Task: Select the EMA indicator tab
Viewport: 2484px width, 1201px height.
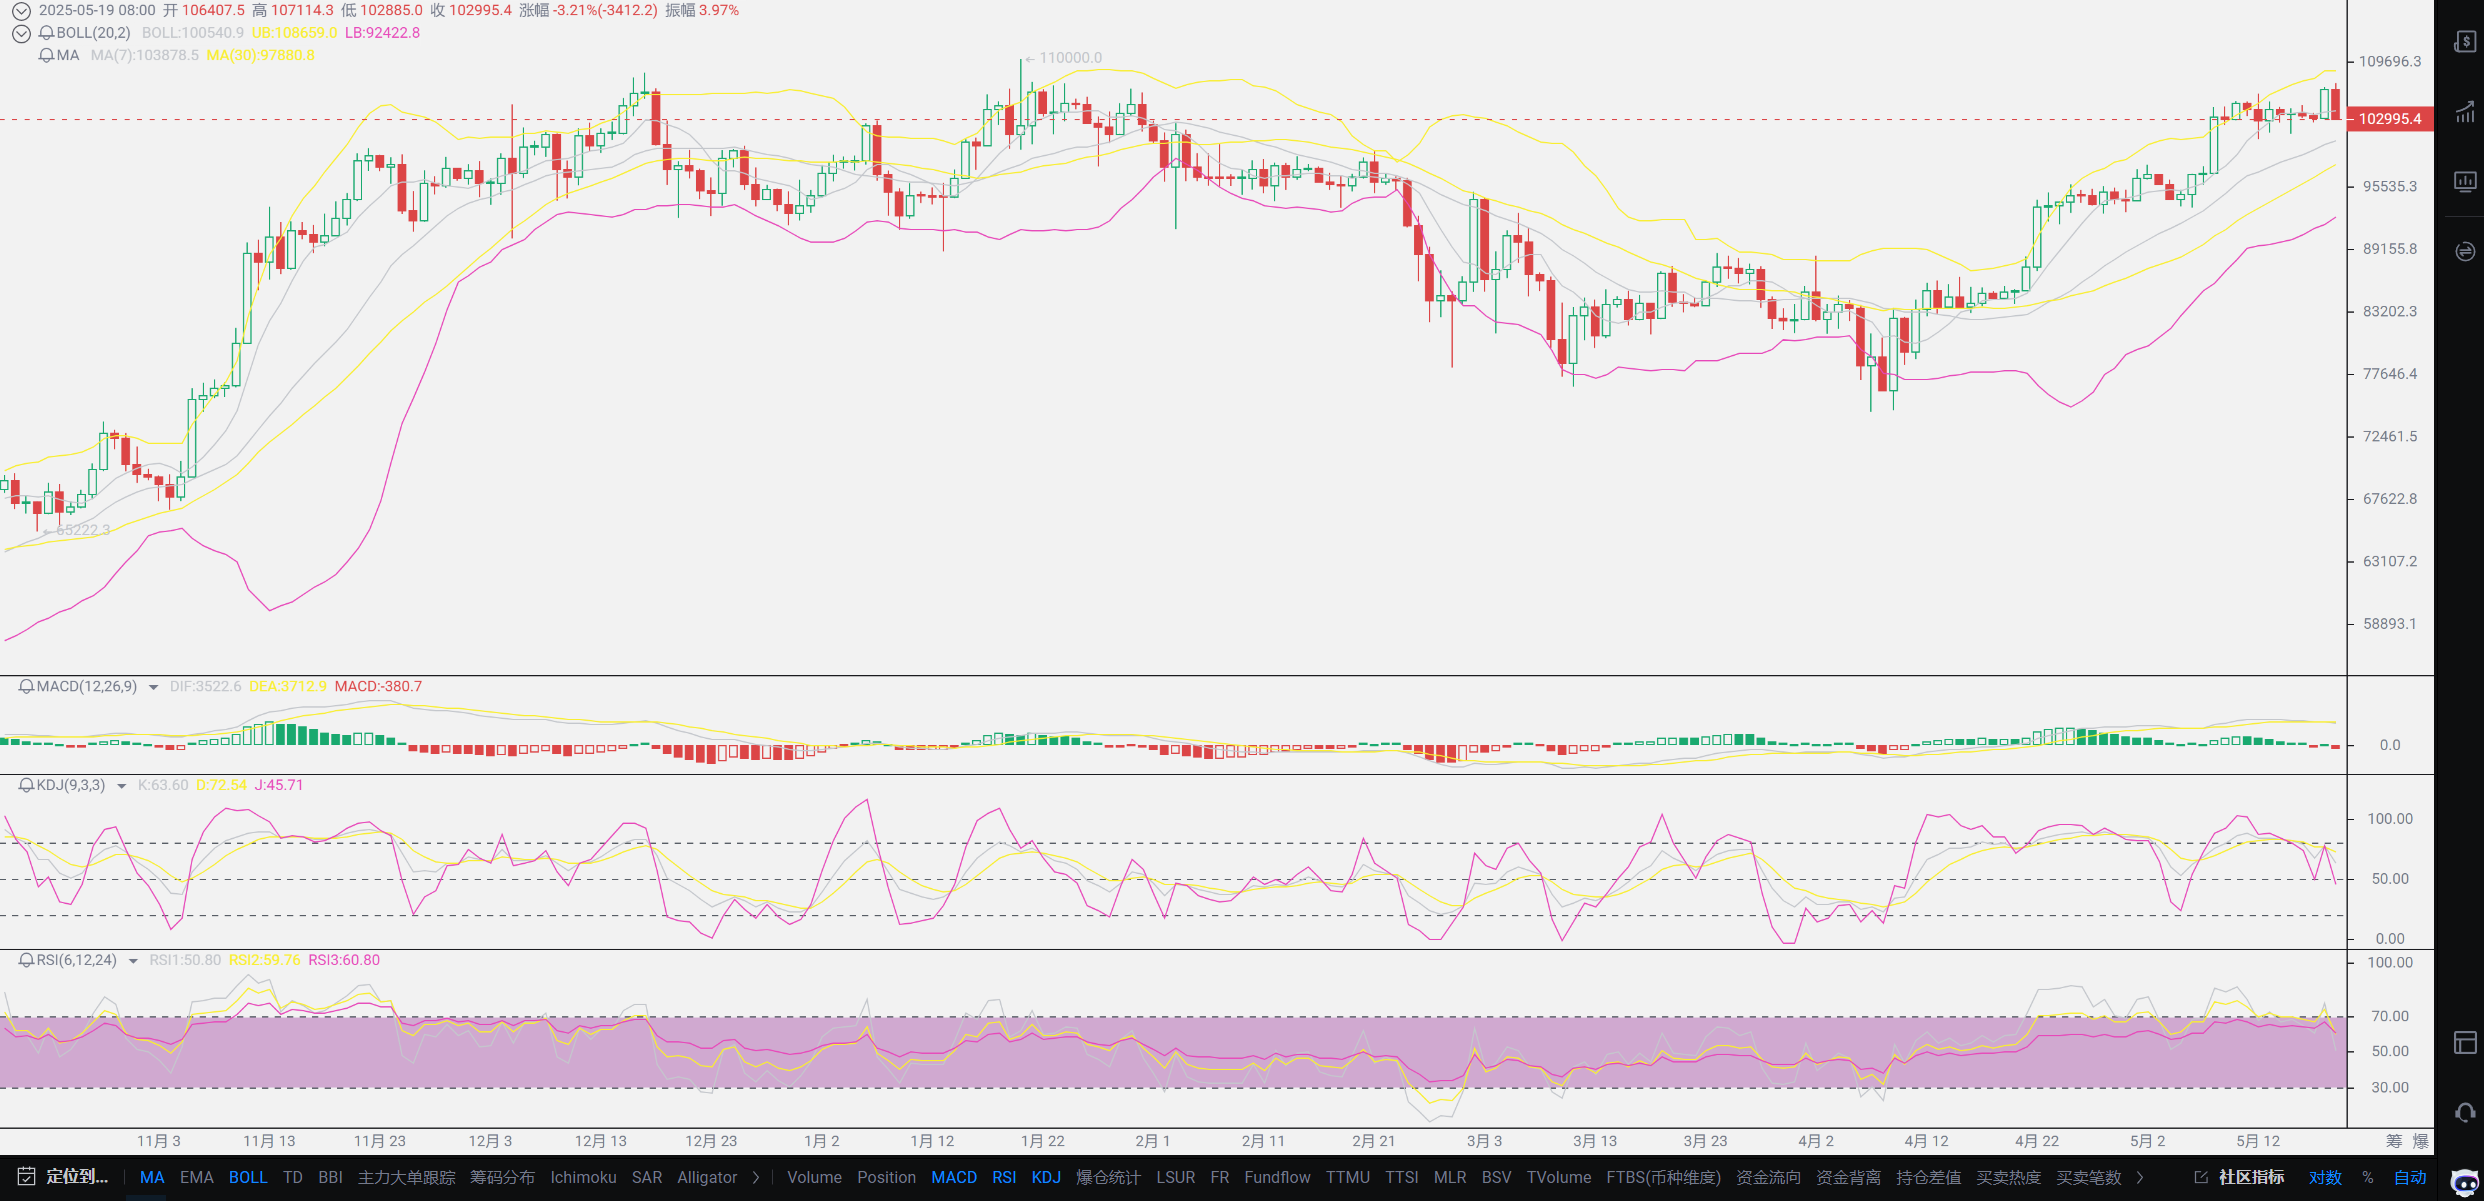Action: click(x=196, y=1177)
